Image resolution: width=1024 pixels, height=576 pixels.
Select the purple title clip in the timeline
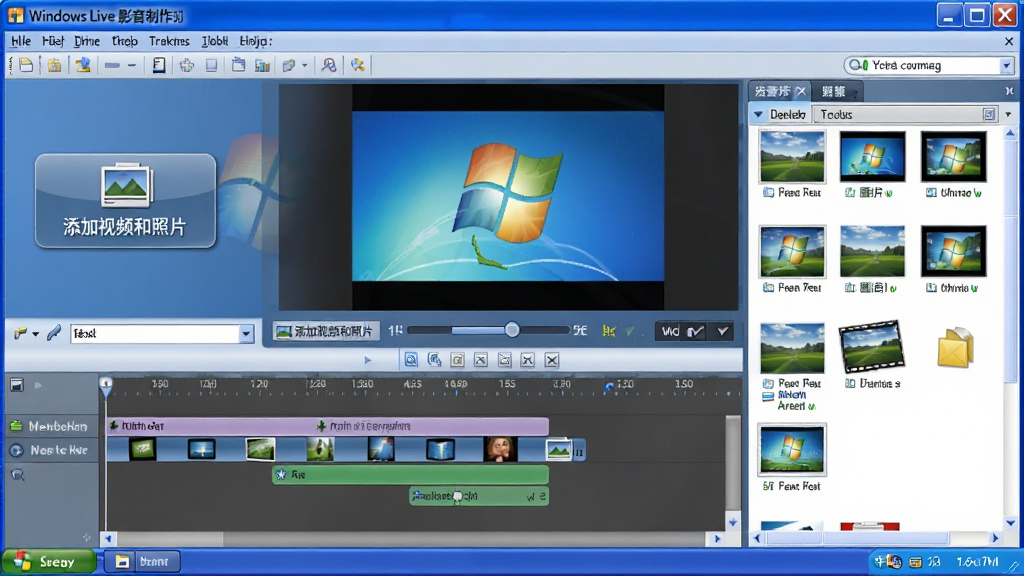coord(327,426)
